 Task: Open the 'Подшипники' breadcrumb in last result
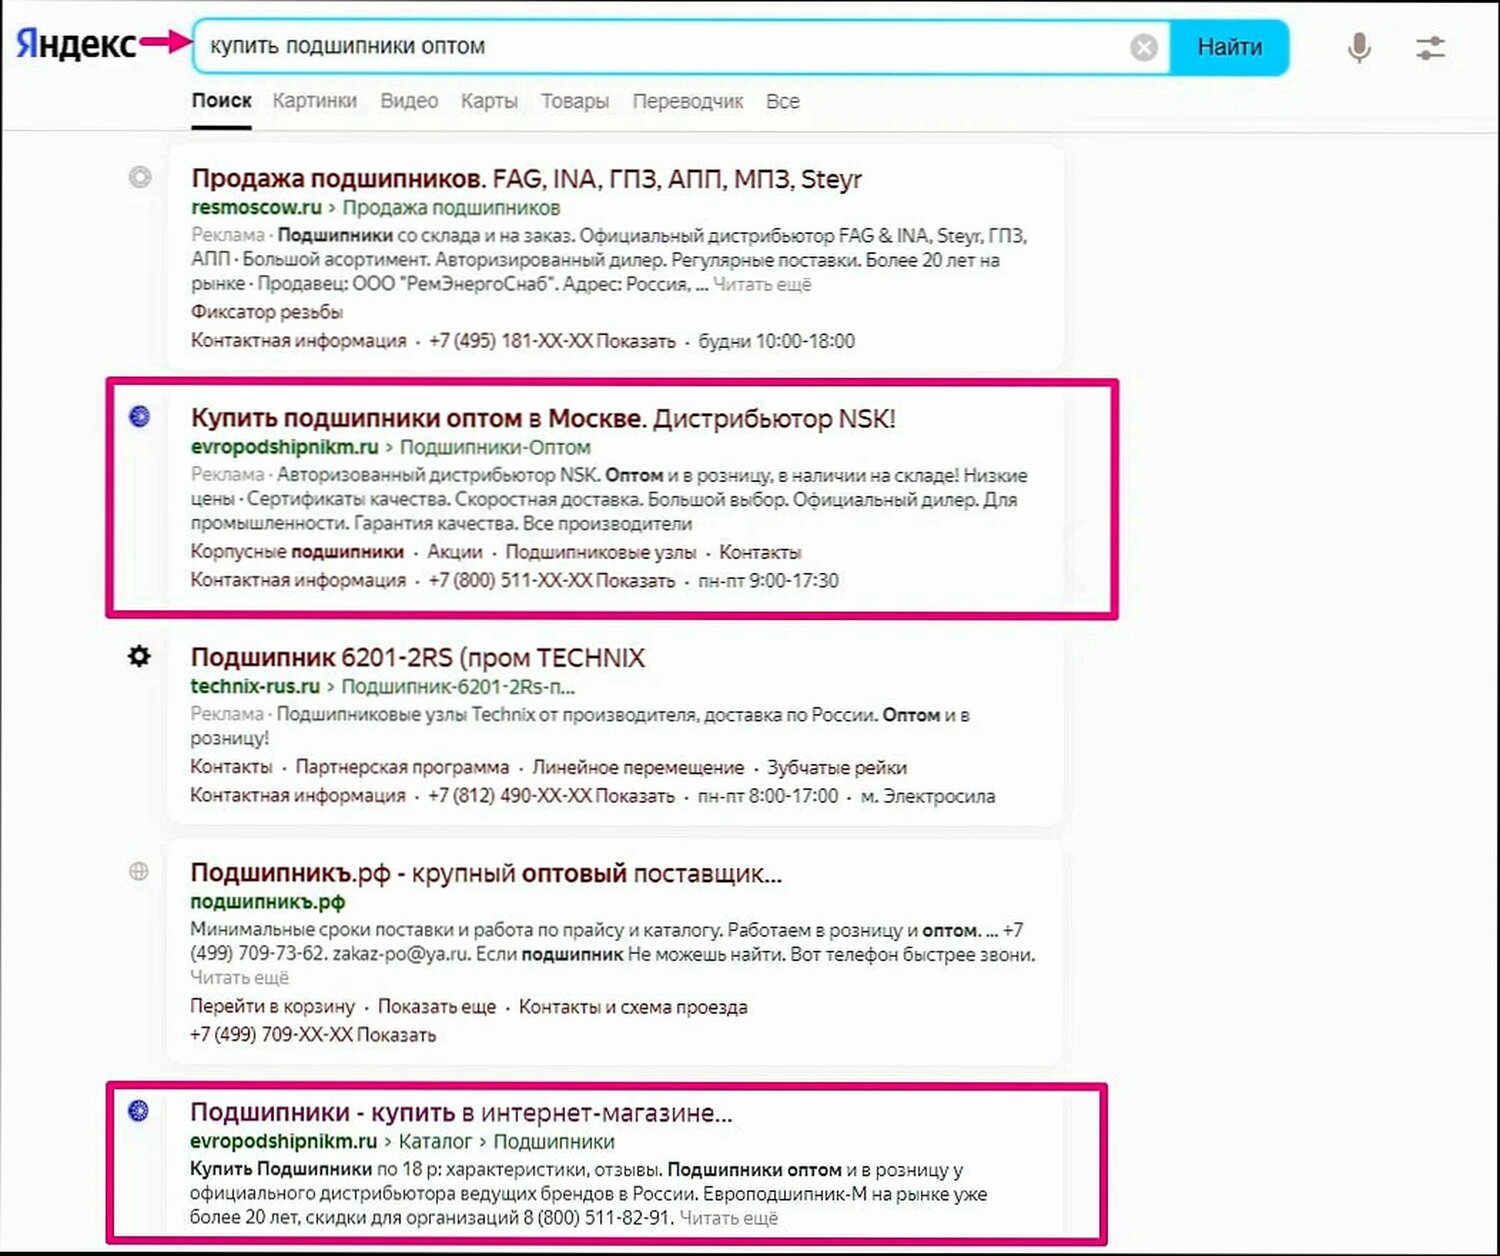[554, 1142]
